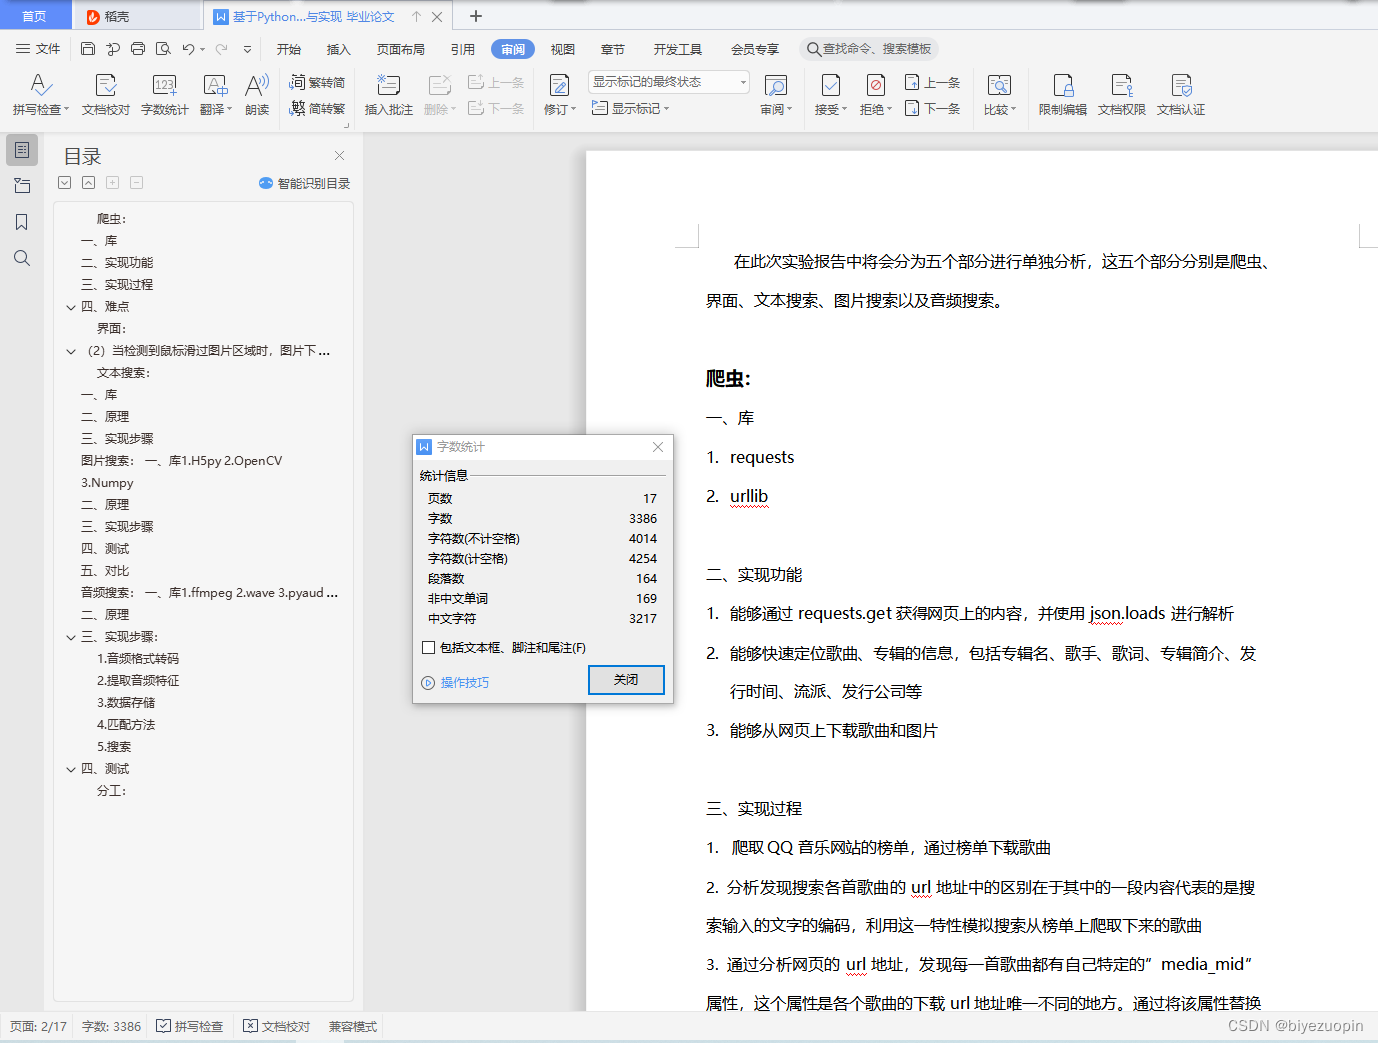Open 限制编辑 restrict editing
Viewport: 1378px width, 1043px height.
[x=1062, y=94]
